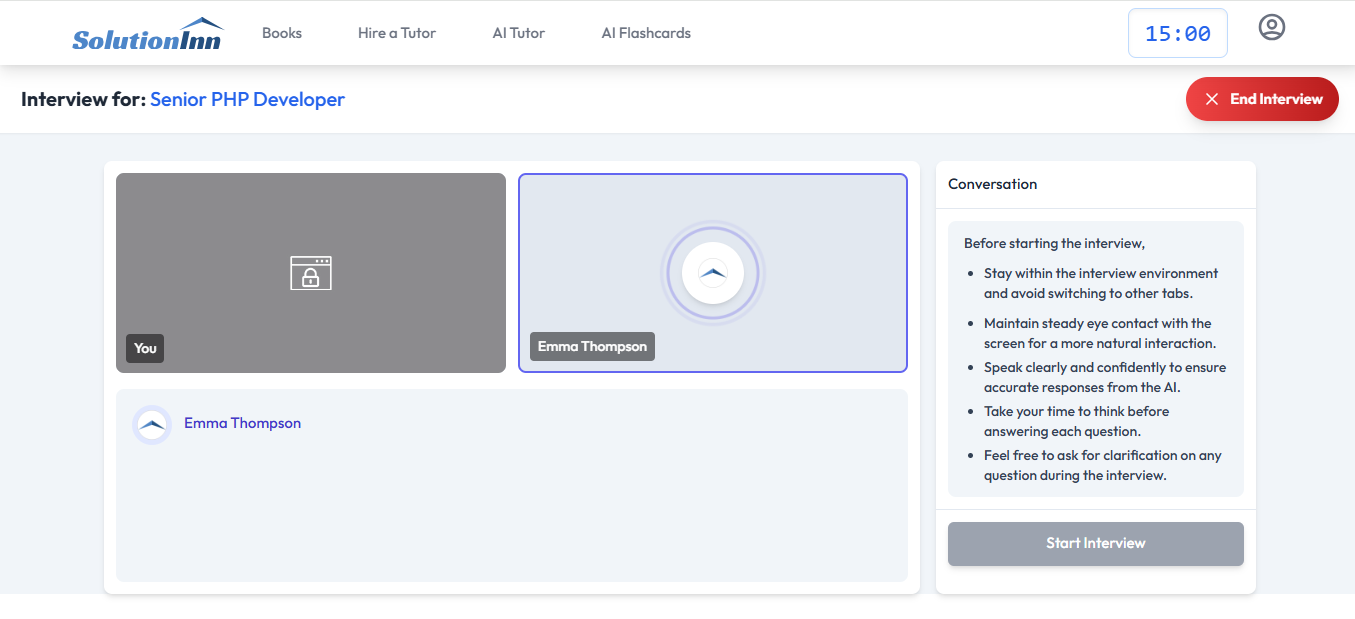Open the Books menu item

(x=282, y=33)
